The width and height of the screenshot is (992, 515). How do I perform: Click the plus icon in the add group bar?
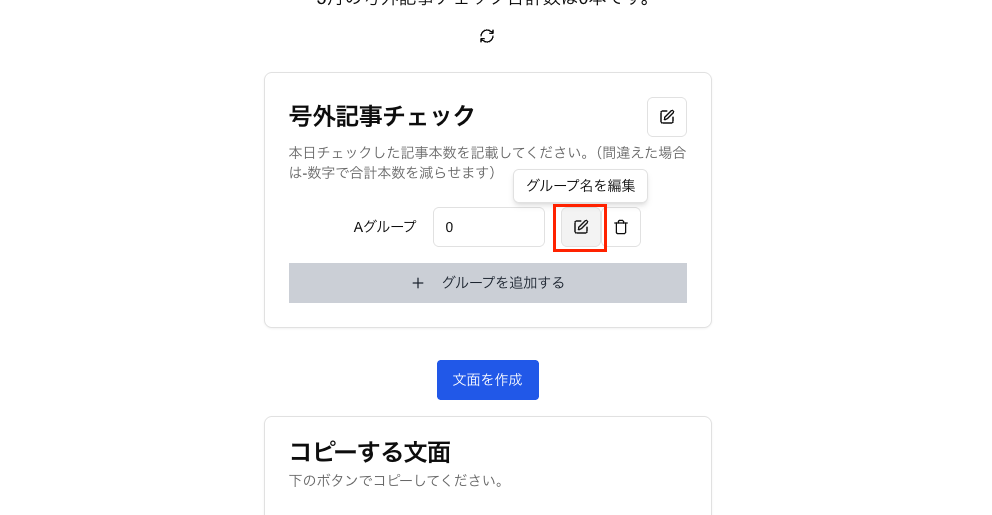point(418,283)
